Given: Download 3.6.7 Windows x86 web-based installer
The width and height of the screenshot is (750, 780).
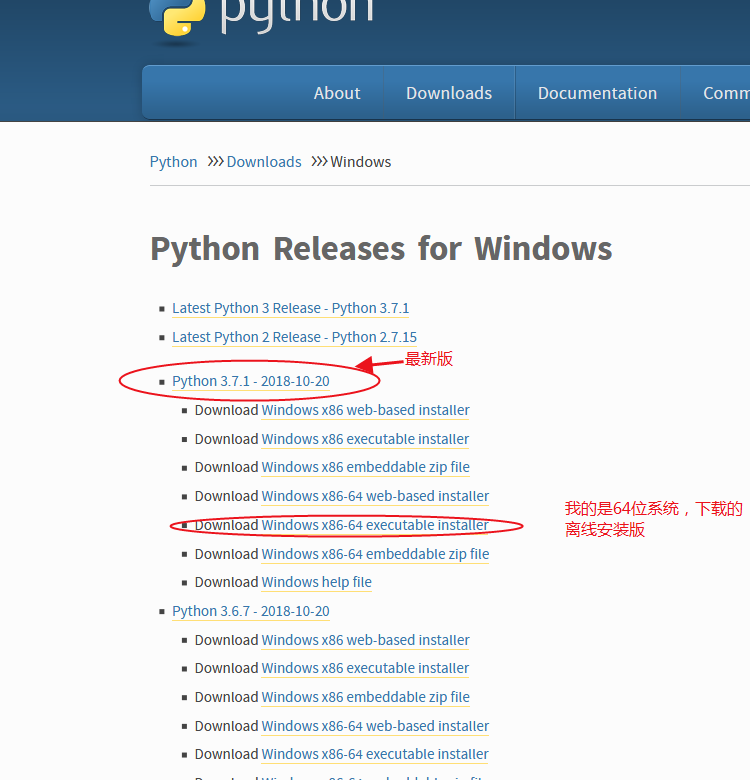Looking at the screenshot, I should coord(366,640).
